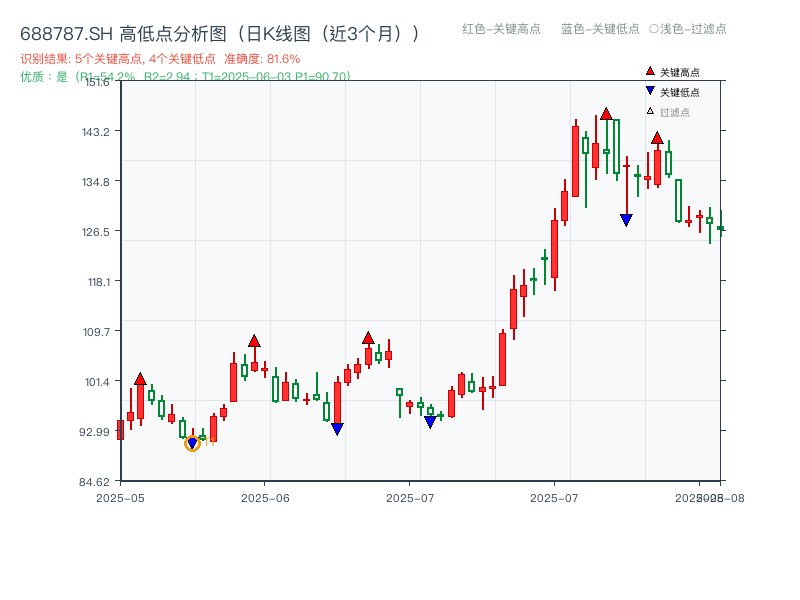Click the red triangle above the highest peak
The image size is (800, 600).
click(606, 114)
